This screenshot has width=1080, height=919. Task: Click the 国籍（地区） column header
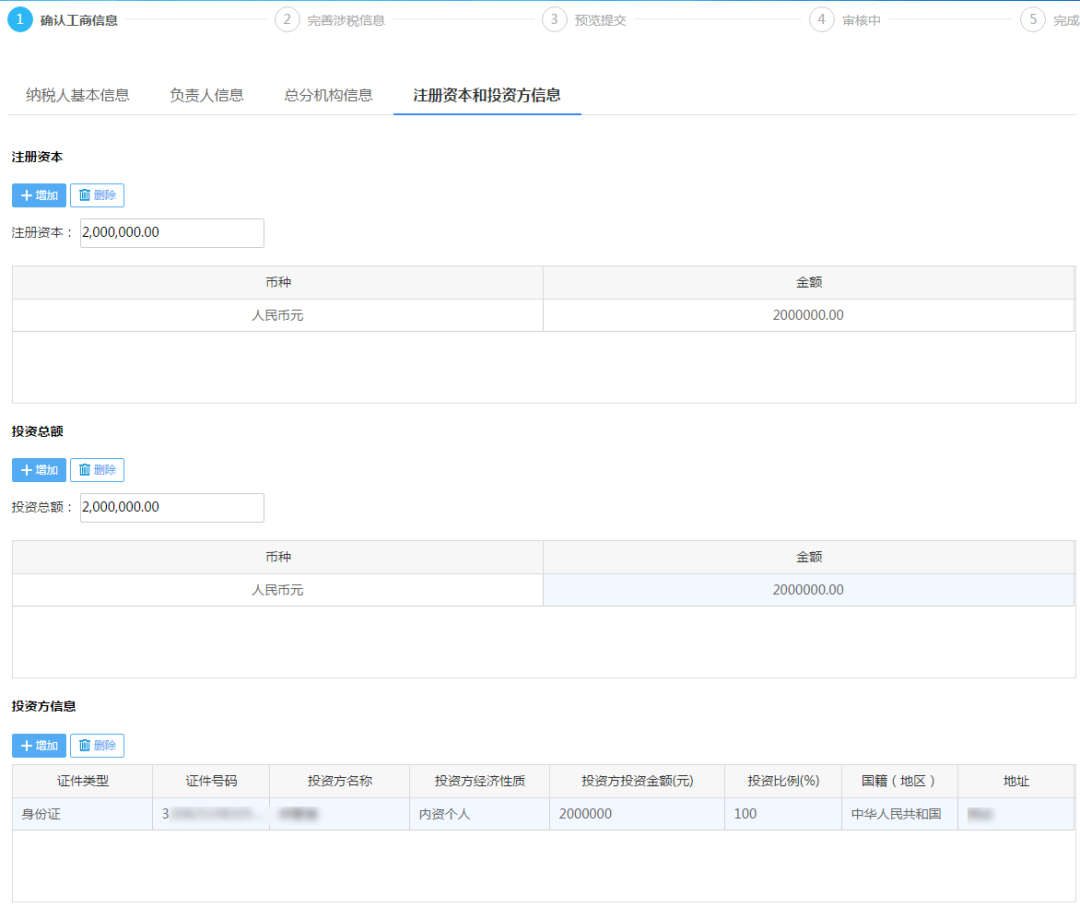pyautogui.click(x=900, y=781)
